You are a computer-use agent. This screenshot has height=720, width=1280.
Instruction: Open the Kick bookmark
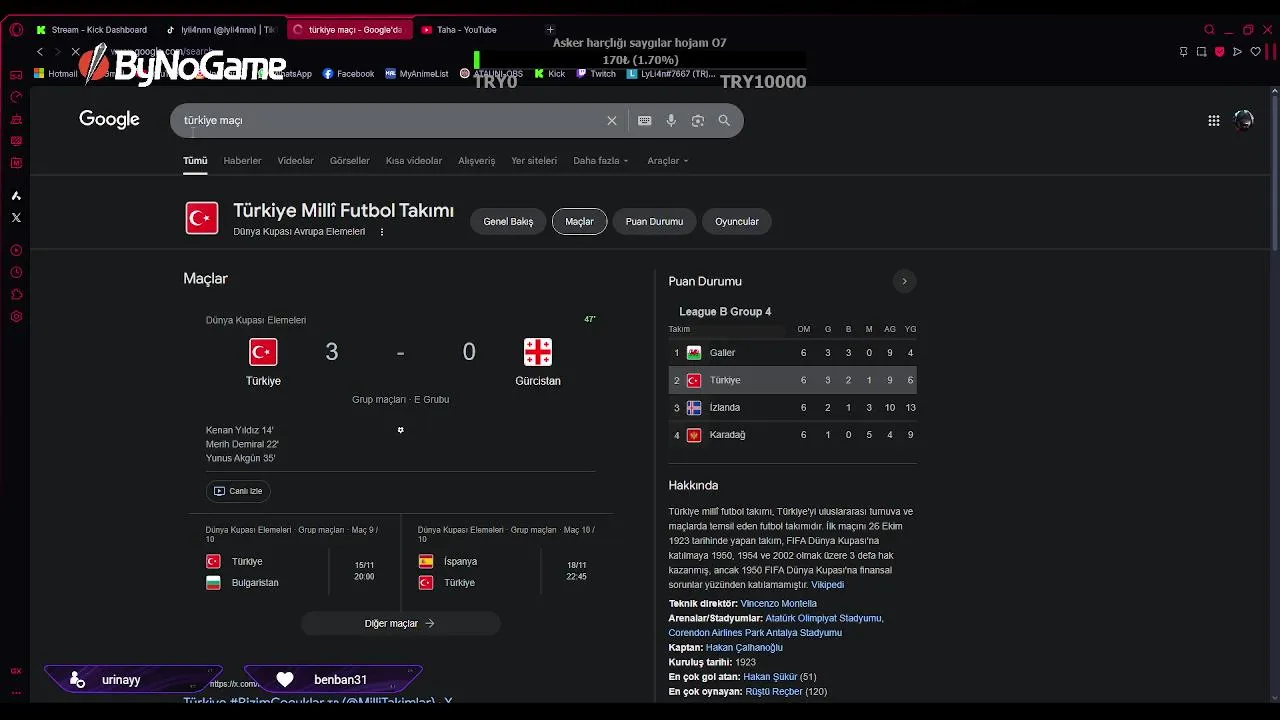[x=550, y=74]
